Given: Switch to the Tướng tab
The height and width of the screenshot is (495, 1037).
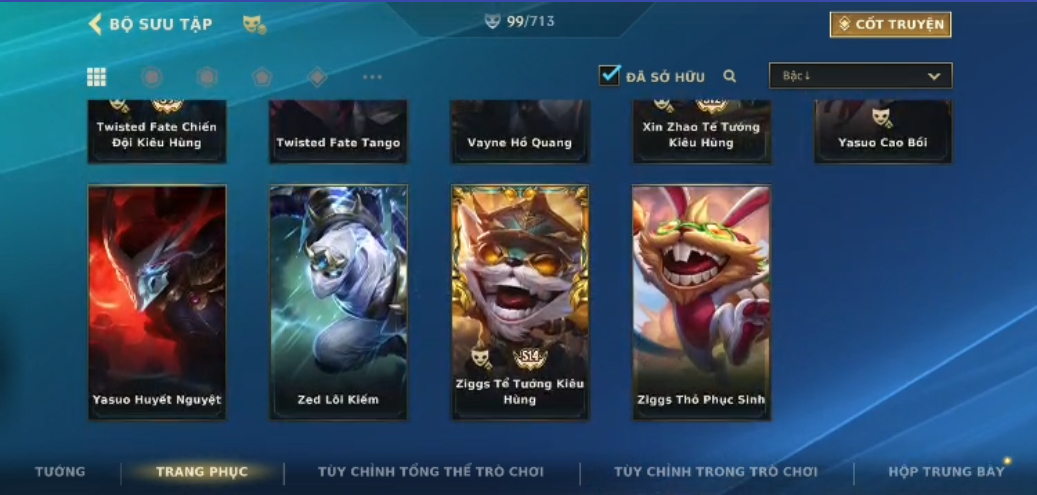Looking at the screenshot, I should coord(60,472).
